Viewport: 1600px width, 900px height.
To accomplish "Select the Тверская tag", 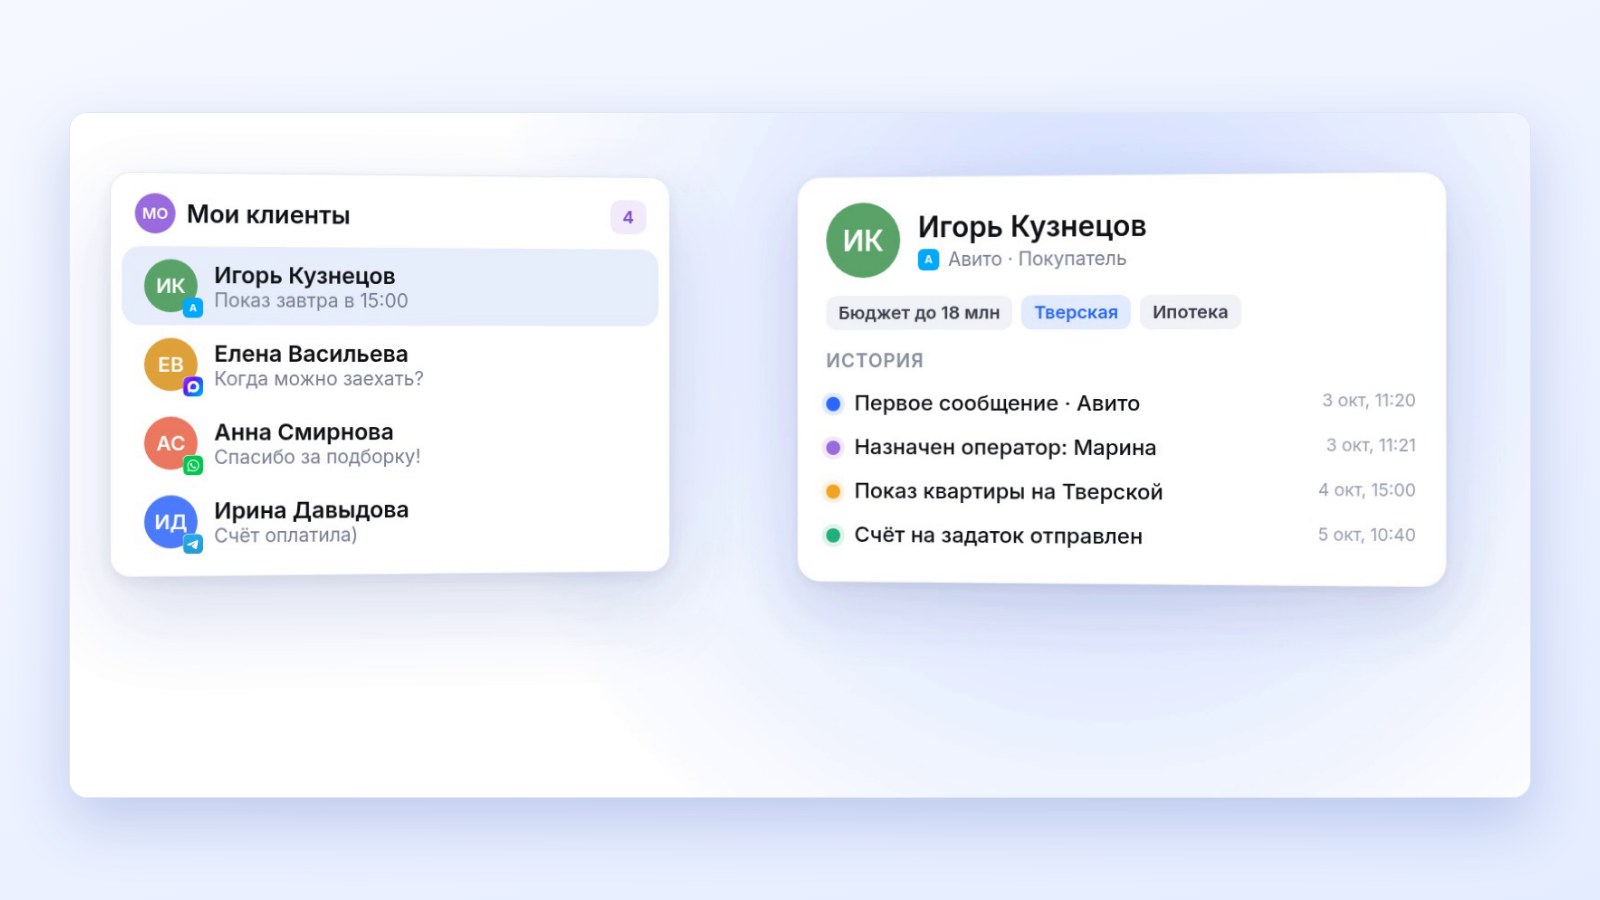I will pos(1076,312).
